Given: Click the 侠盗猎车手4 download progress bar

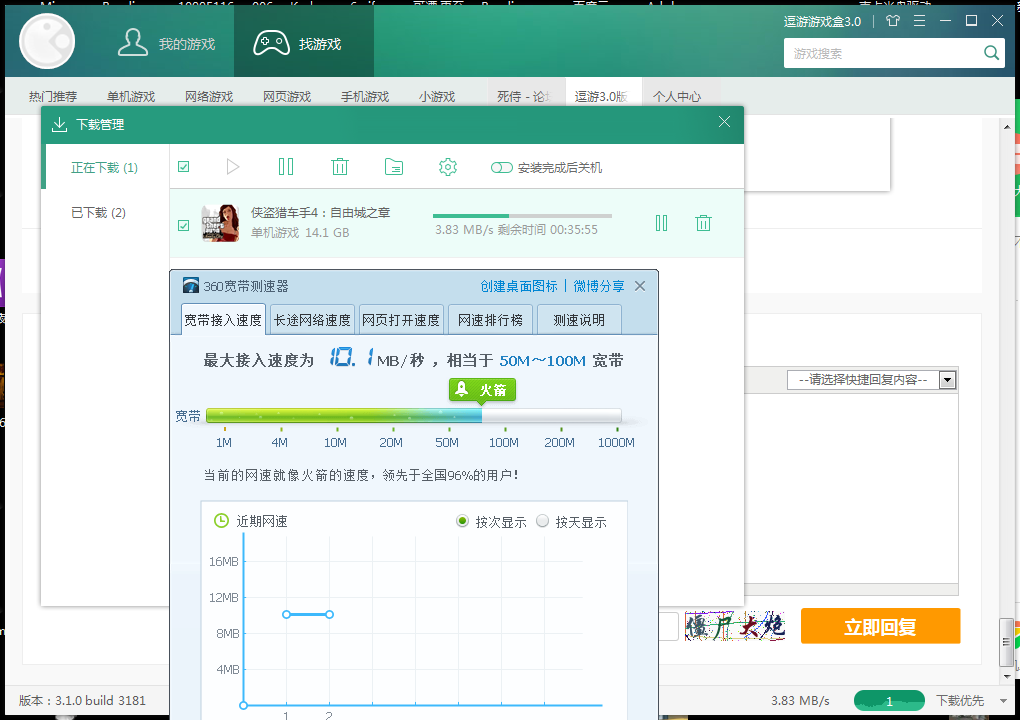Looking at the screenshot, I should (522, 215).
